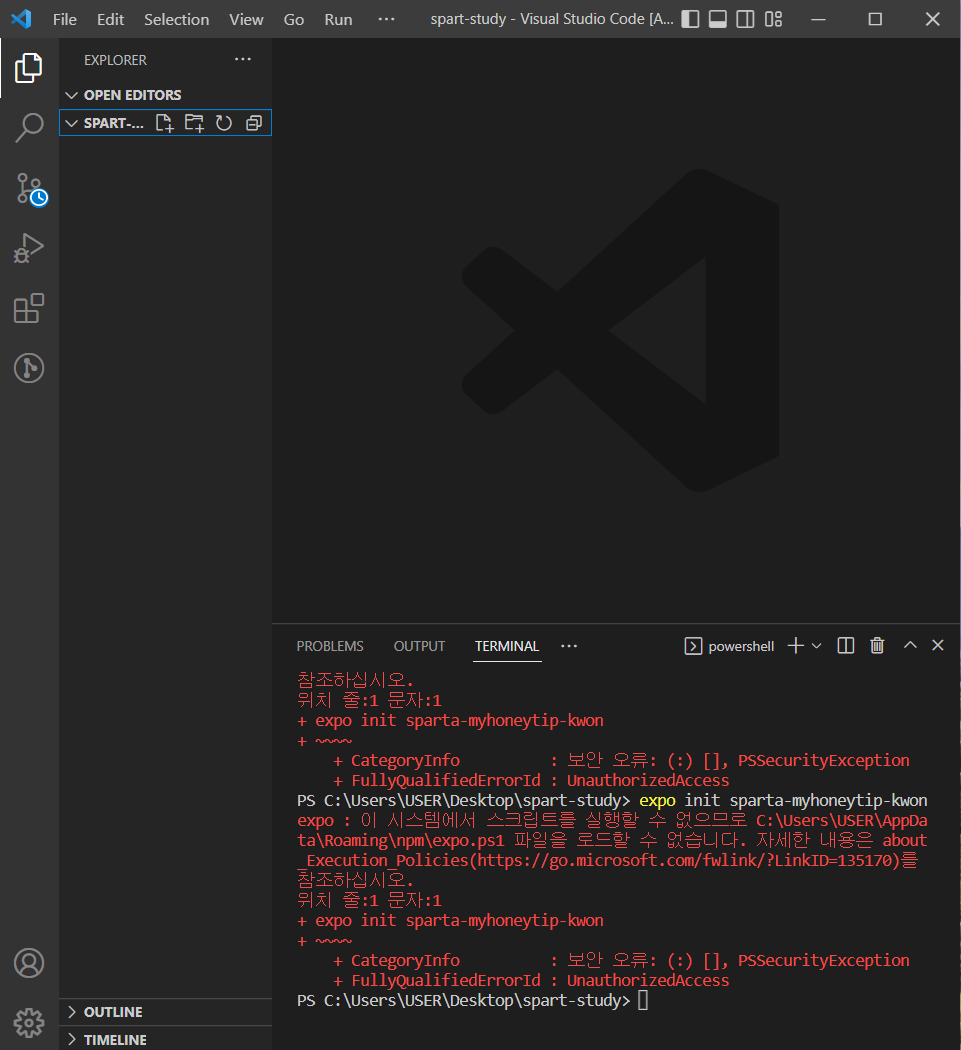This screenshot has height=1050, width=961.
Task: Open the Extensions view
Action: [29, 308]
